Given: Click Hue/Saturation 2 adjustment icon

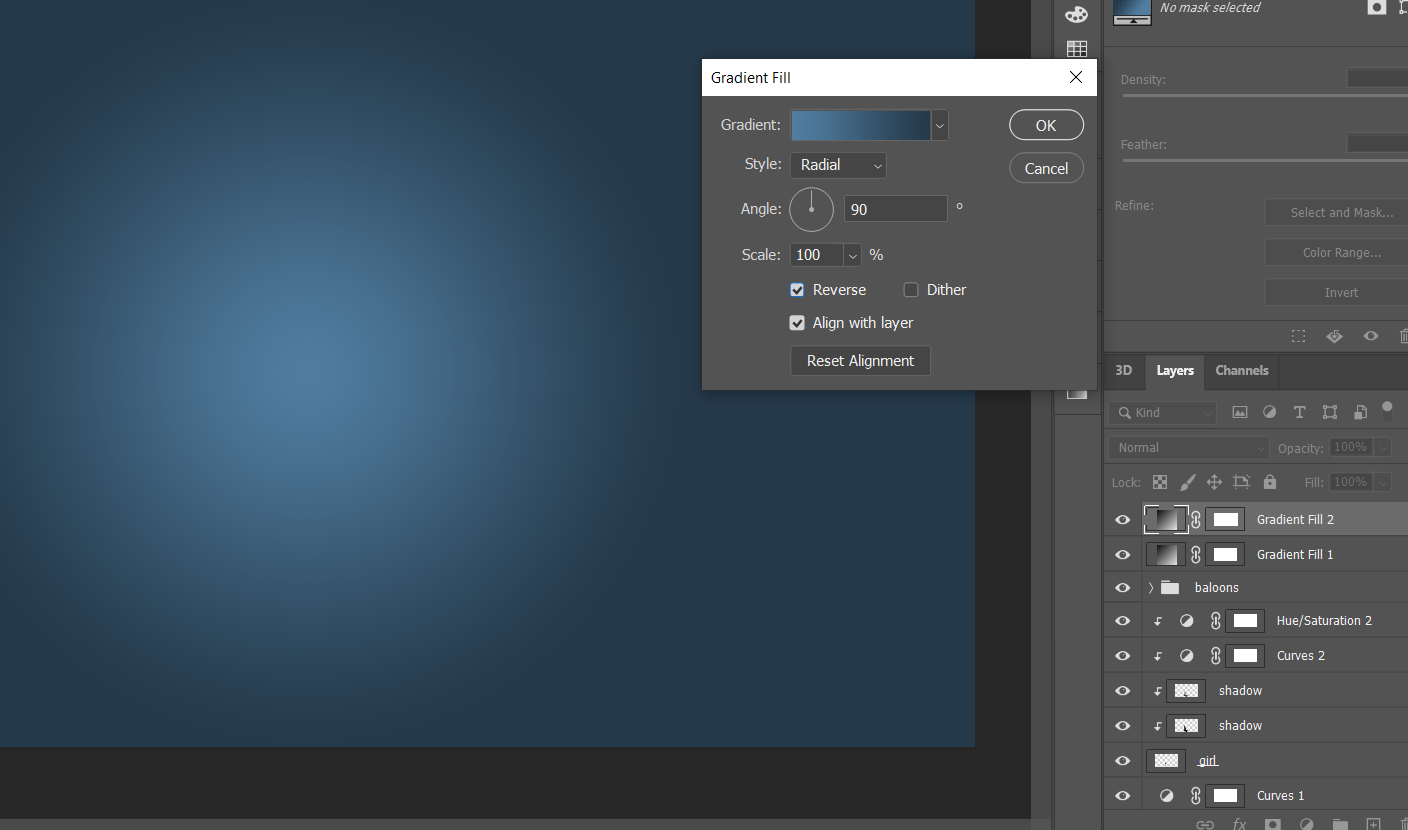Looking at the screenshot, I should [x=1186, y=621].
